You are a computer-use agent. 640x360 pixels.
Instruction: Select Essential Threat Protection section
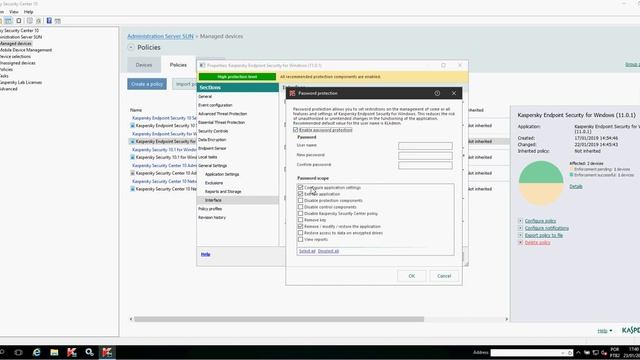click(x=222, y=122)
